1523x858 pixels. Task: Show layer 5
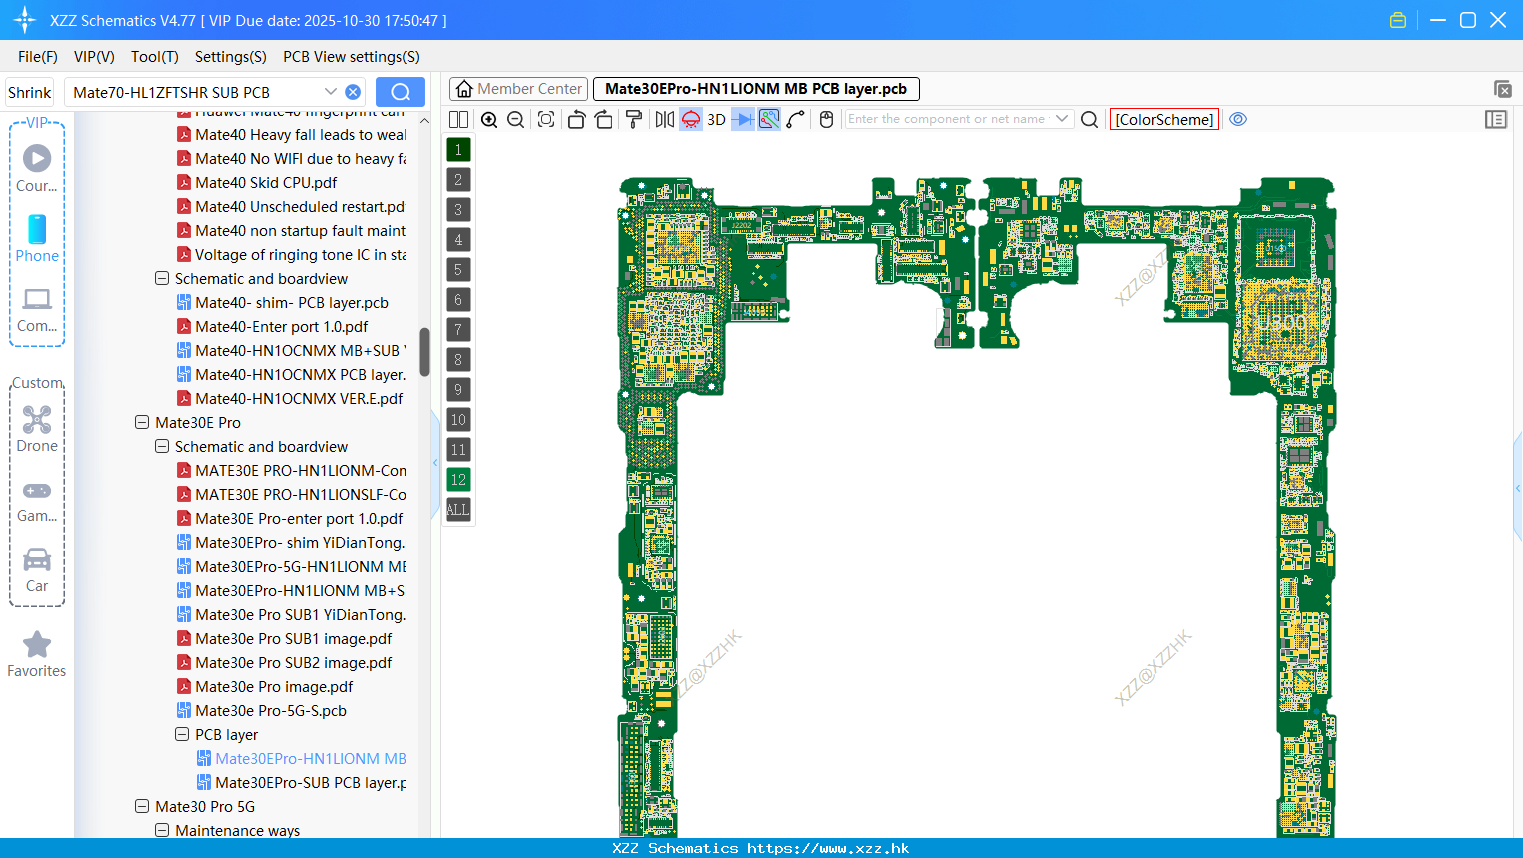point(458,270)
